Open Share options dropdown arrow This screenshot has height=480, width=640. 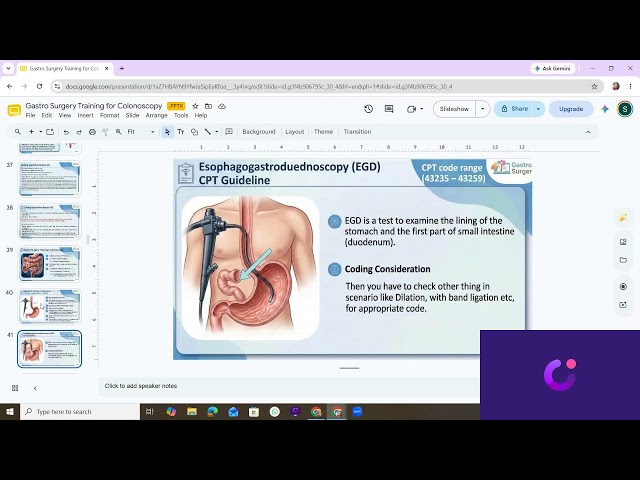pyautogui.click(x=538, y=109)
